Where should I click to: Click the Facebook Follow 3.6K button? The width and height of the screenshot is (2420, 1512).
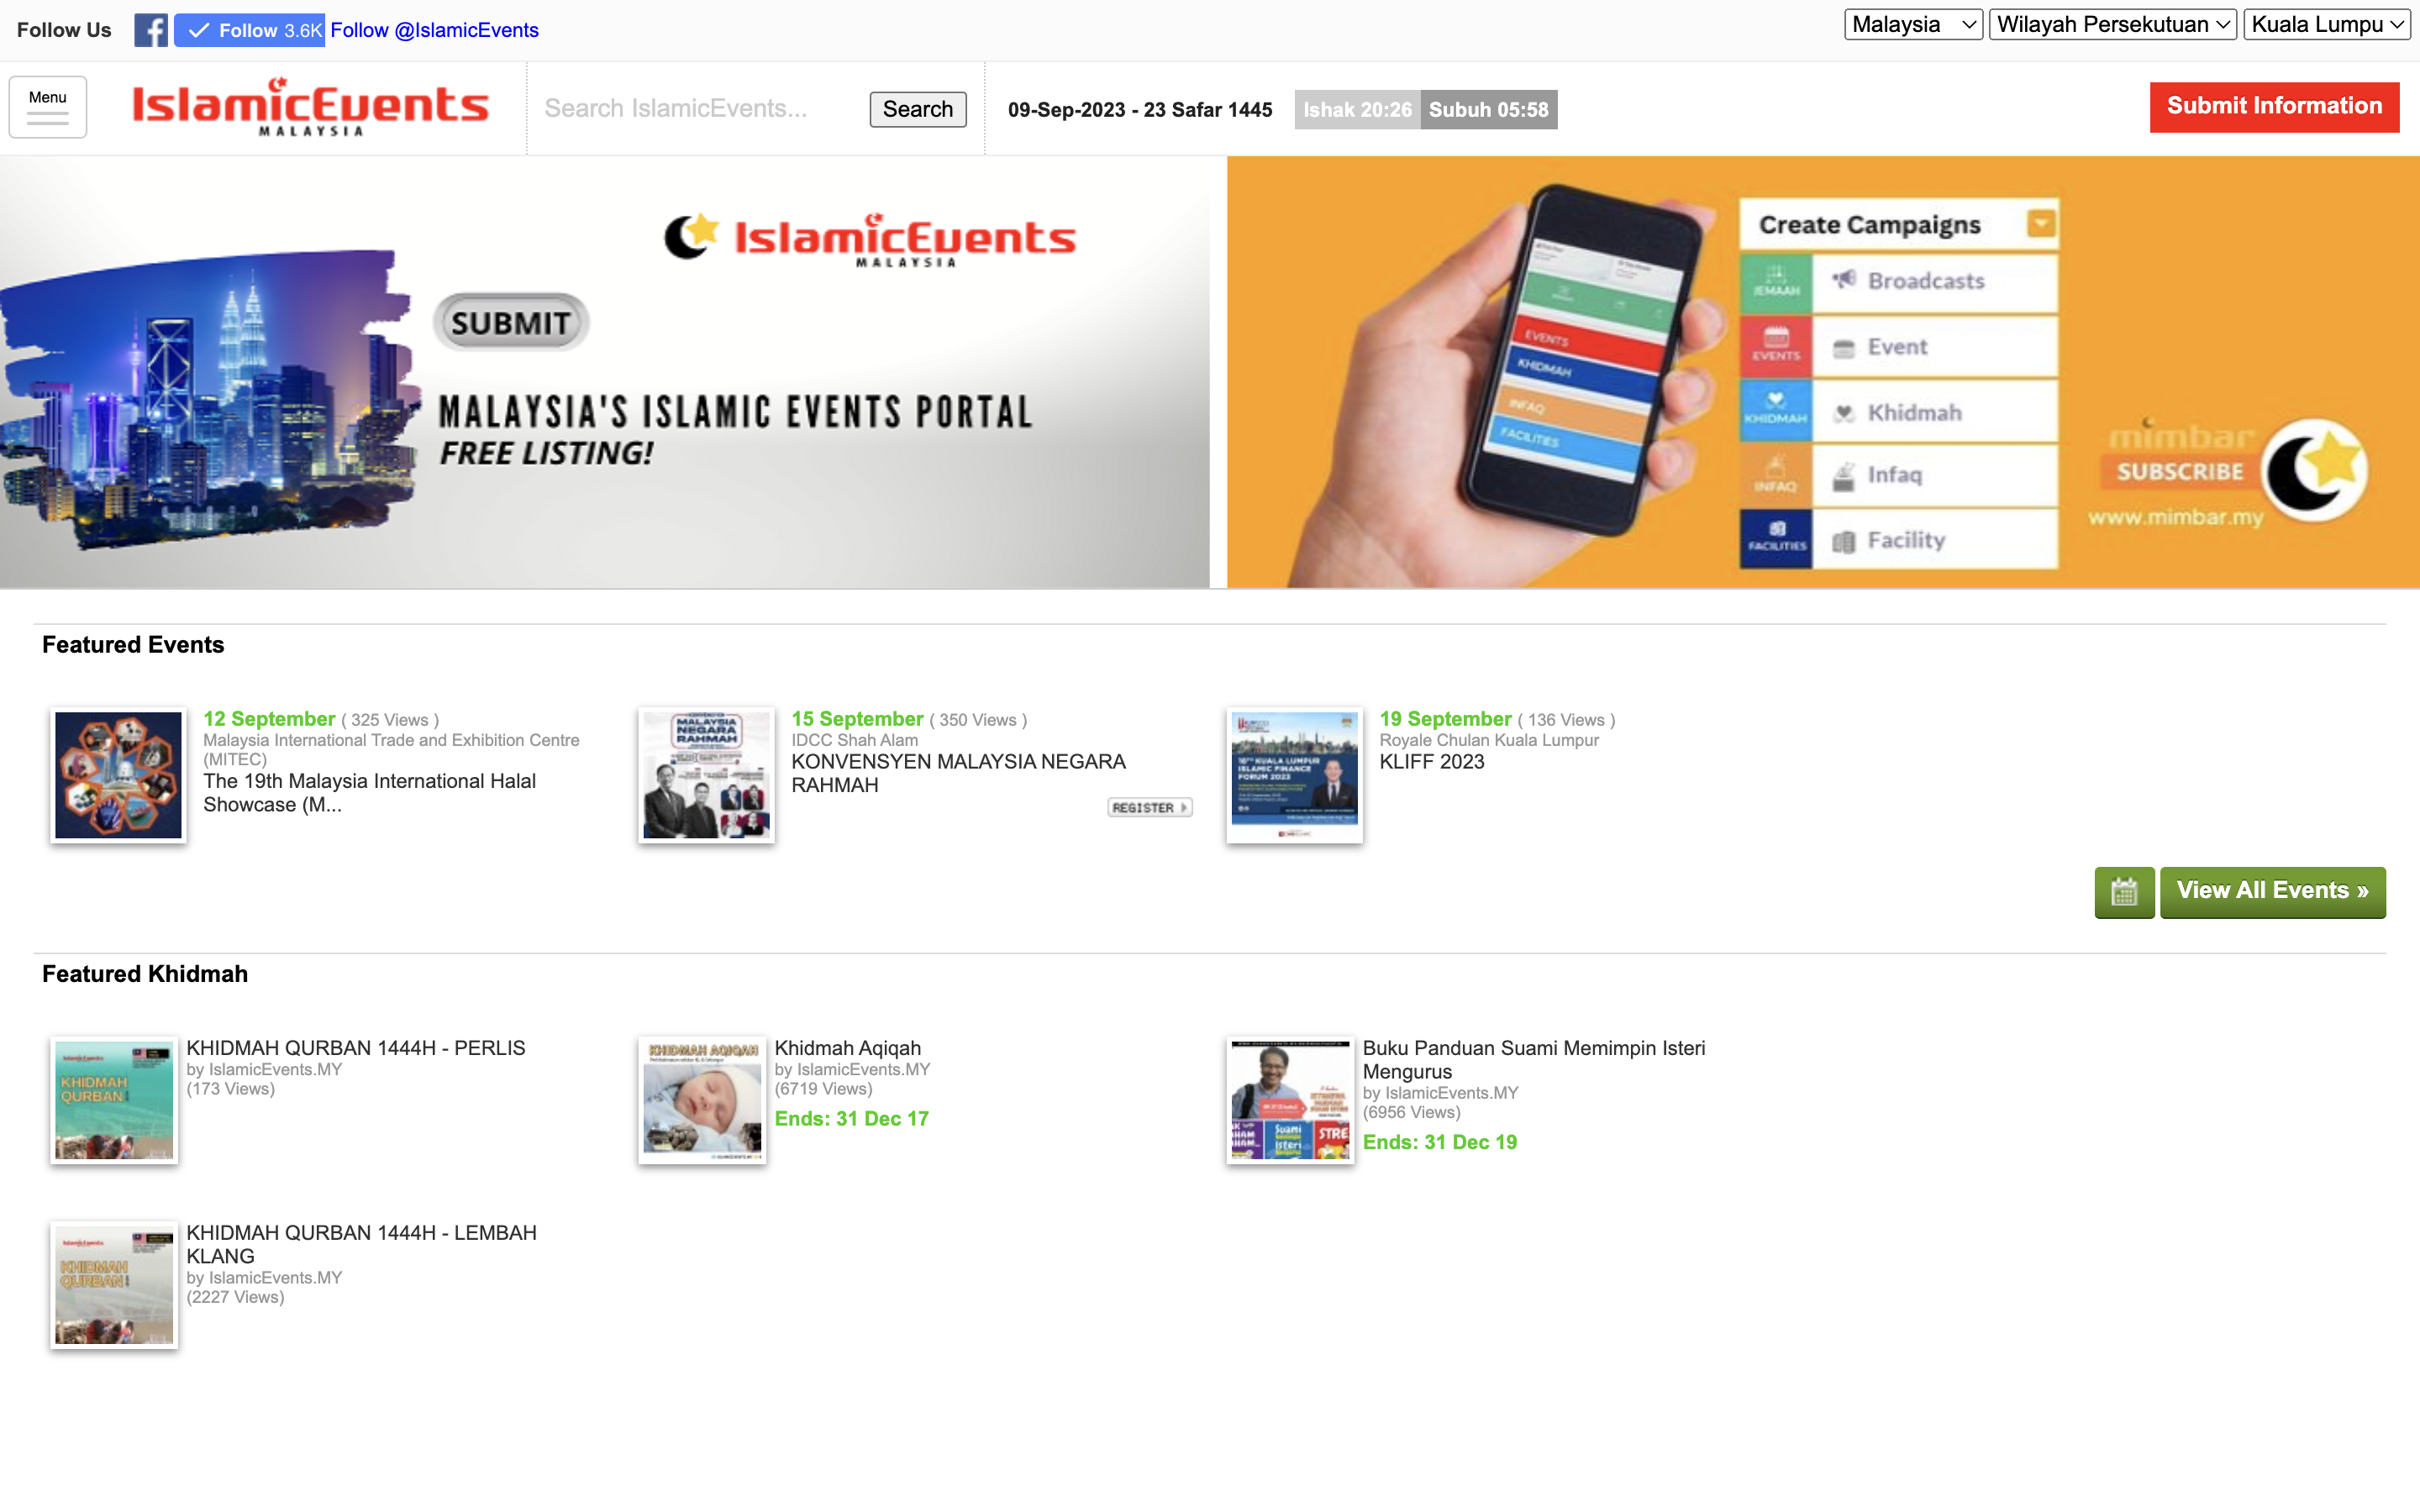click(249, 30)
